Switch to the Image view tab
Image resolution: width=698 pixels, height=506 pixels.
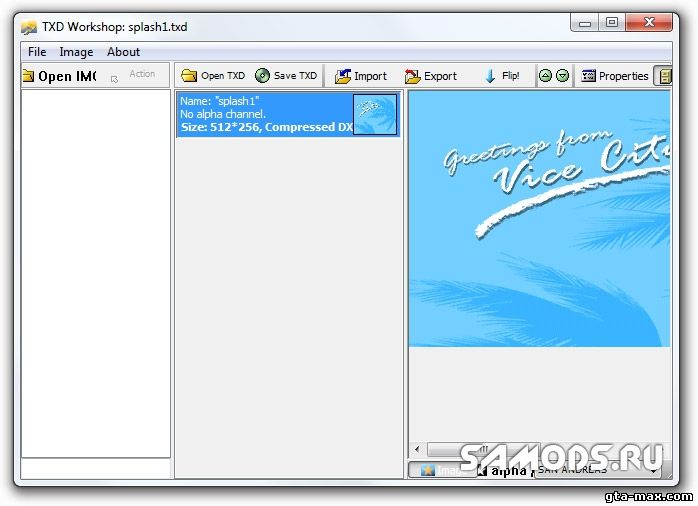[x=441, y=470]
